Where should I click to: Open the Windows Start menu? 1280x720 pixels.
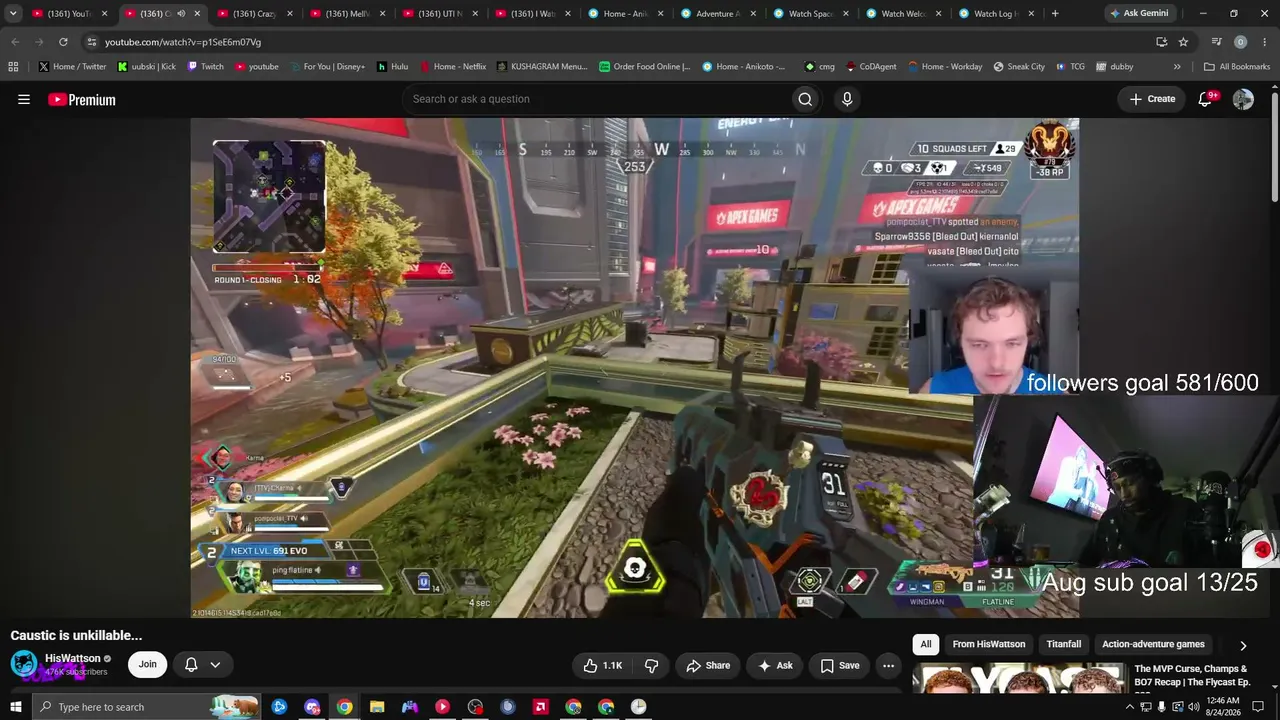point(16,707)
